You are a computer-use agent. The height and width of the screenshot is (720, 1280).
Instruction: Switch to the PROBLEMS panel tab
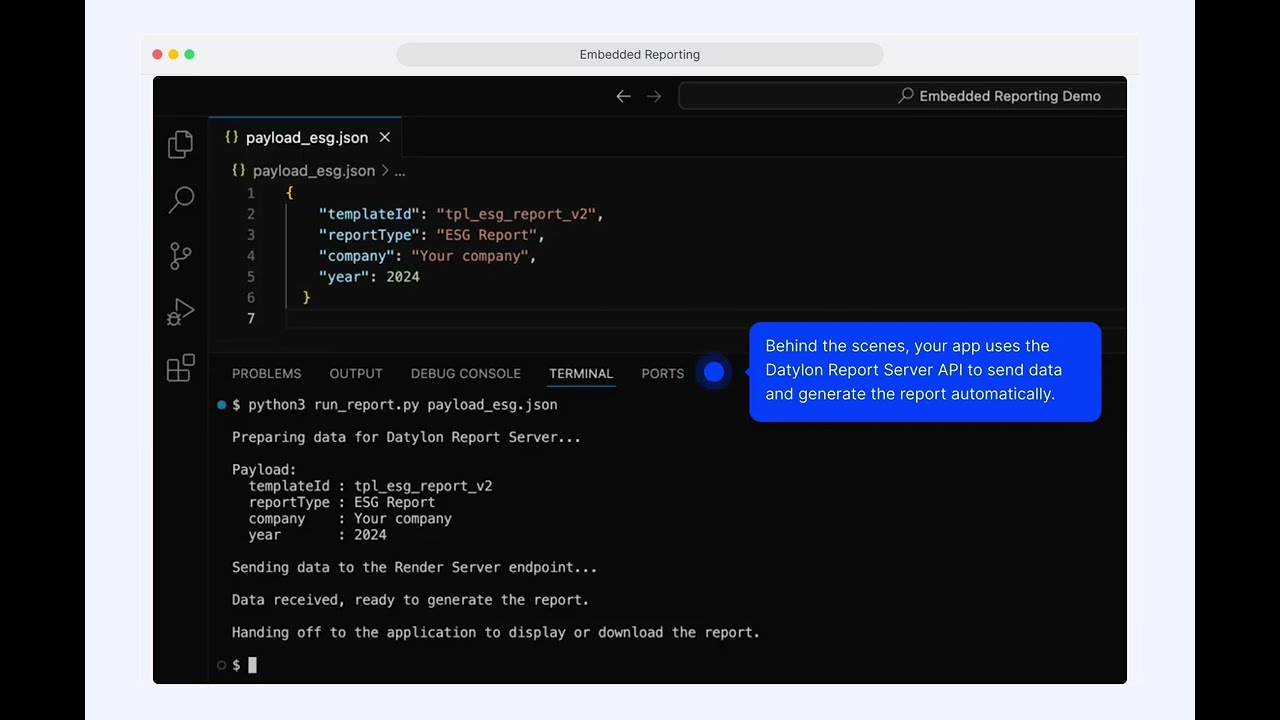point(266,373)
